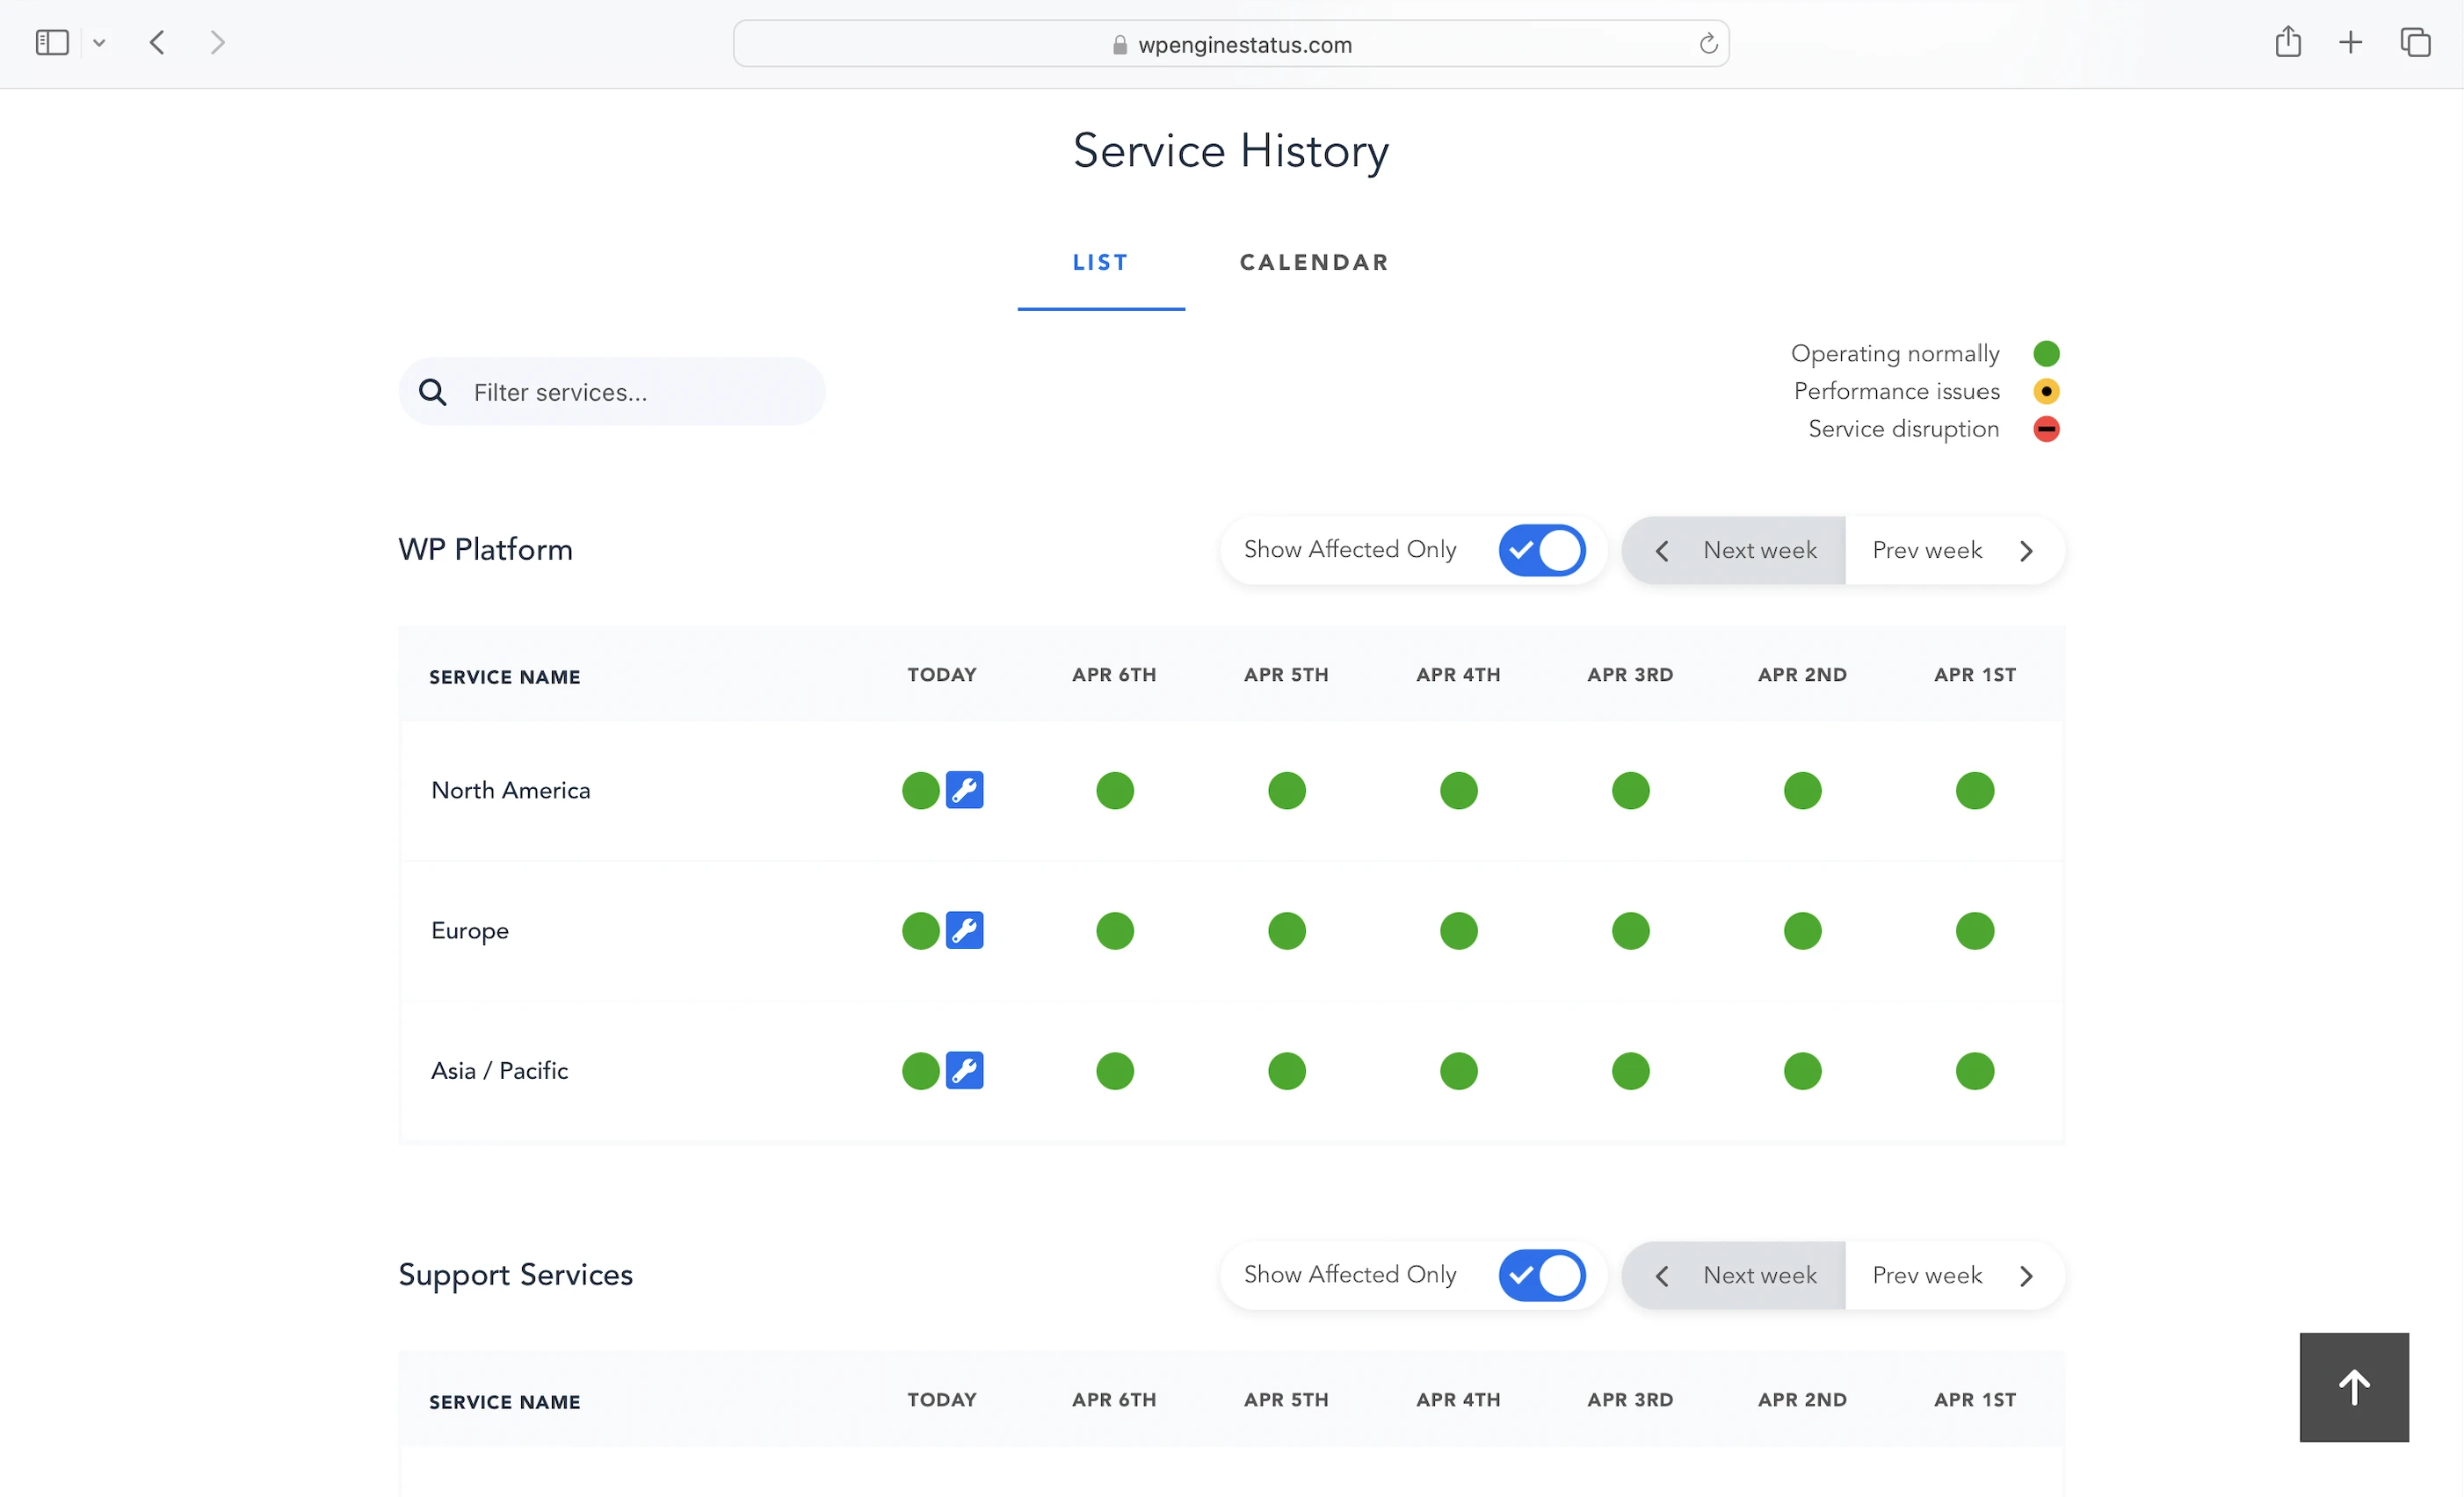Disable Show Affected Only for WP Platform
Image resolution: width=2464 pixels, height=1497 pixels.
1541,550
